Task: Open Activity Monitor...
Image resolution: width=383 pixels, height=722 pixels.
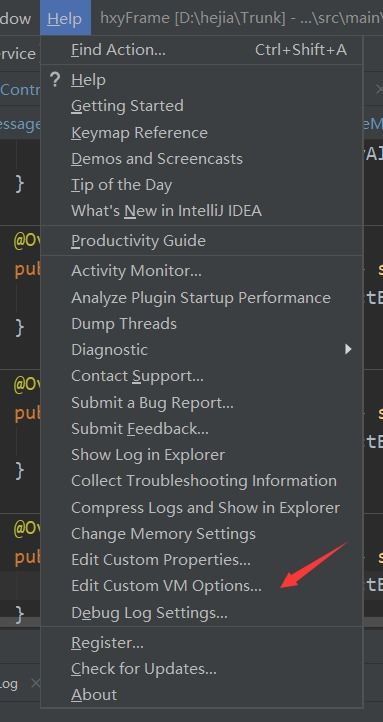Action: click(x=137, y=271)
